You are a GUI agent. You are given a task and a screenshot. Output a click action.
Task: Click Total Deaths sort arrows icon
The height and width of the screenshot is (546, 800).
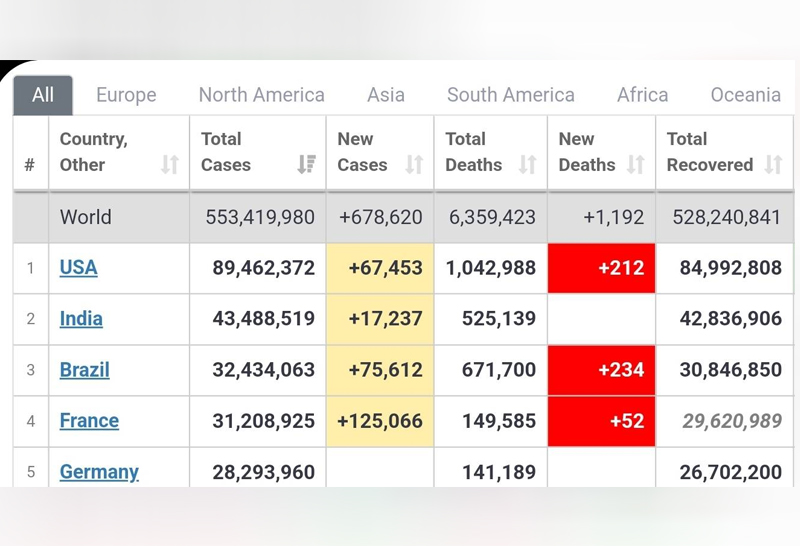click(x=527, y=165)
